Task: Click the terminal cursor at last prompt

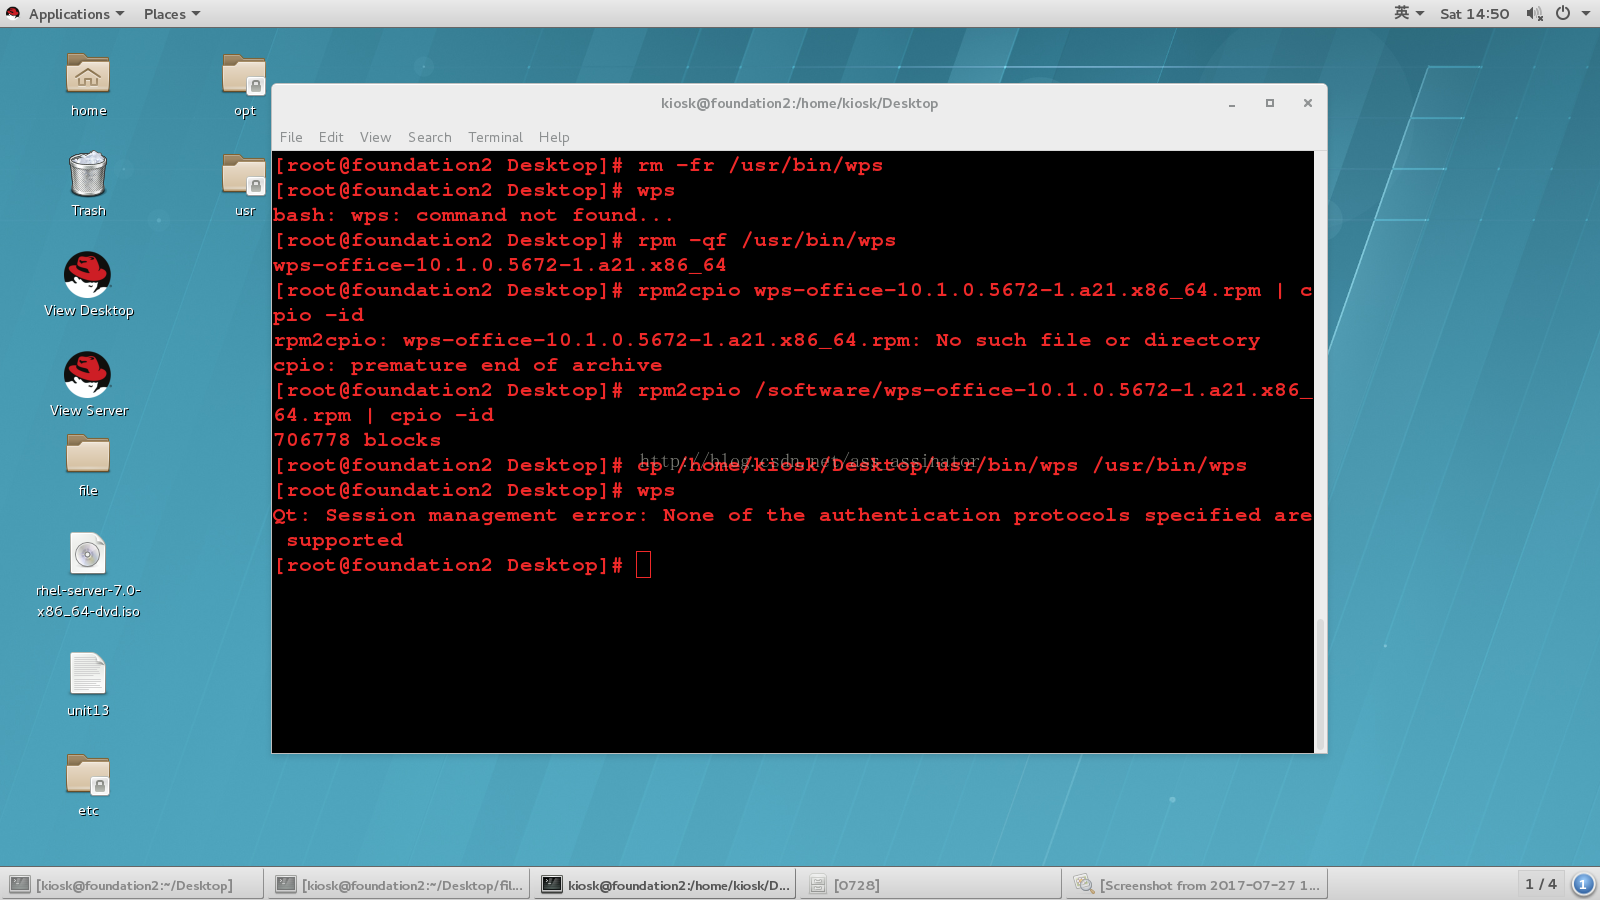Action: click(643, 565)
